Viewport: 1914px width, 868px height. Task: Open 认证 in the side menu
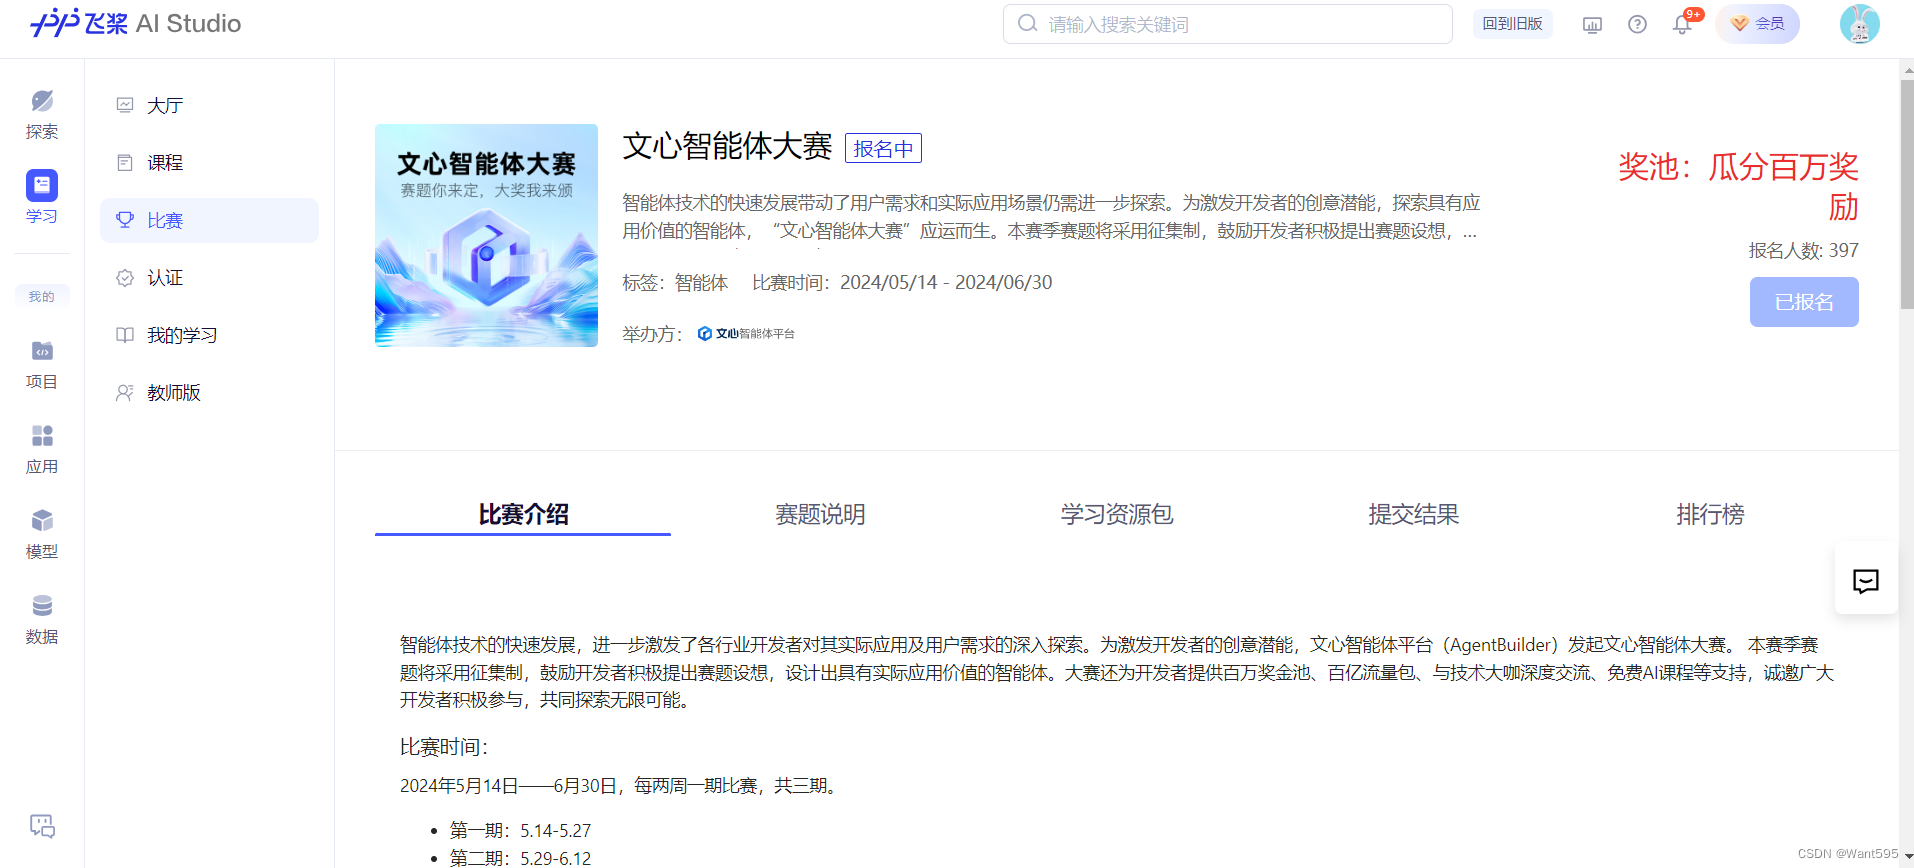click(209, 278)
